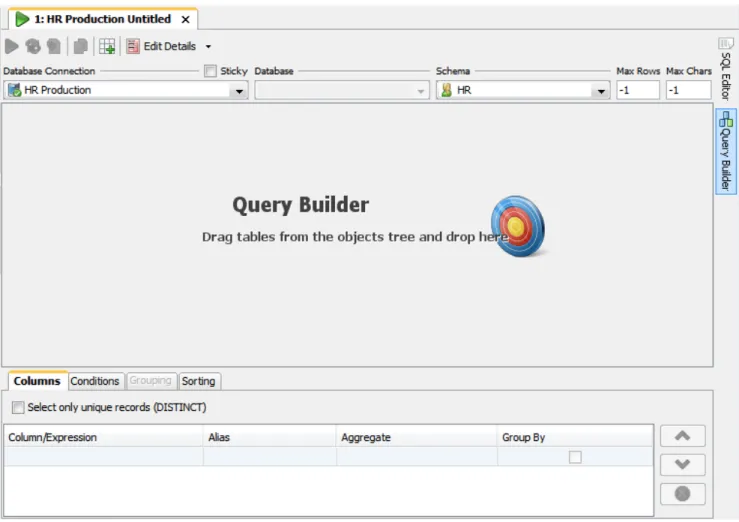Click the empty Alias cell
The width and height of the screenshot is (739, 522).
click(270, 457)
